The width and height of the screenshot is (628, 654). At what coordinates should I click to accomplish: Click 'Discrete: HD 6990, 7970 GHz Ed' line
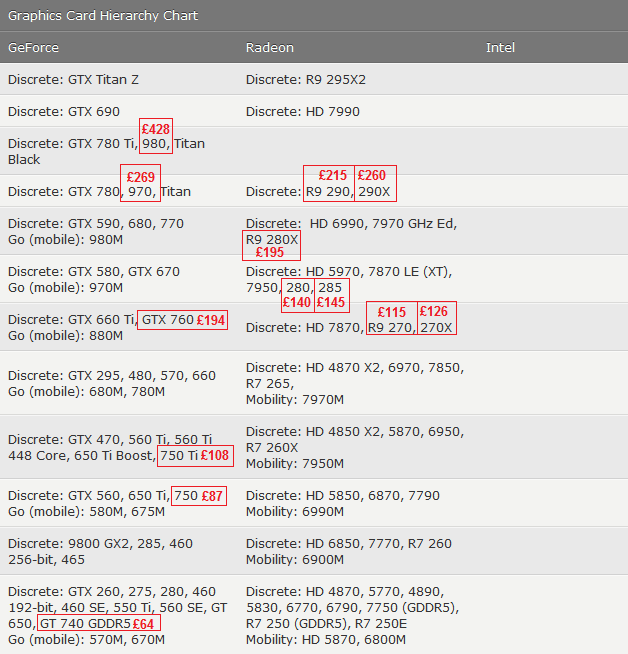[x=352, y=224]
